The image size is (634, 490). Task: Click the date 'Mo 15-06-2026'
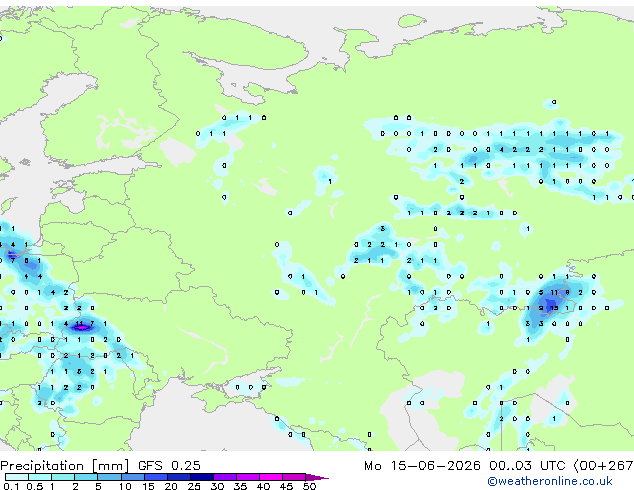(422, 466)
